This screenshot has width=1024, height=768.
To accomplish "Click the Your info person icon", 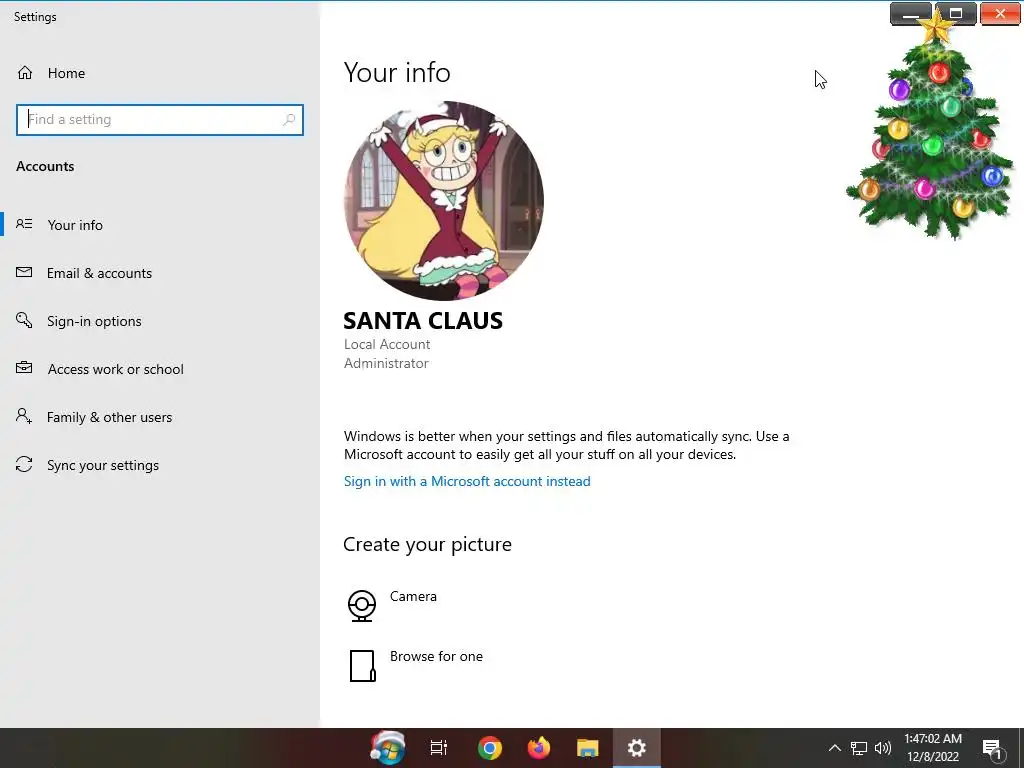I will click(24, 224).
